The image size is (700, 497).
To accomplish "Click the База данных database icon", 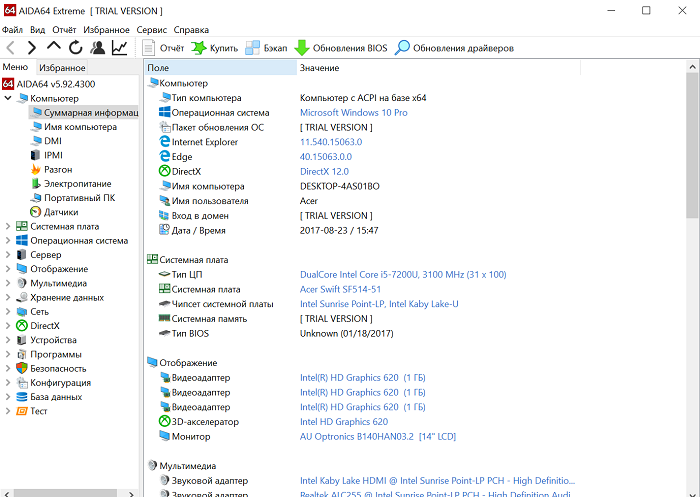I will pyautogui.click(x=22, y=397).
